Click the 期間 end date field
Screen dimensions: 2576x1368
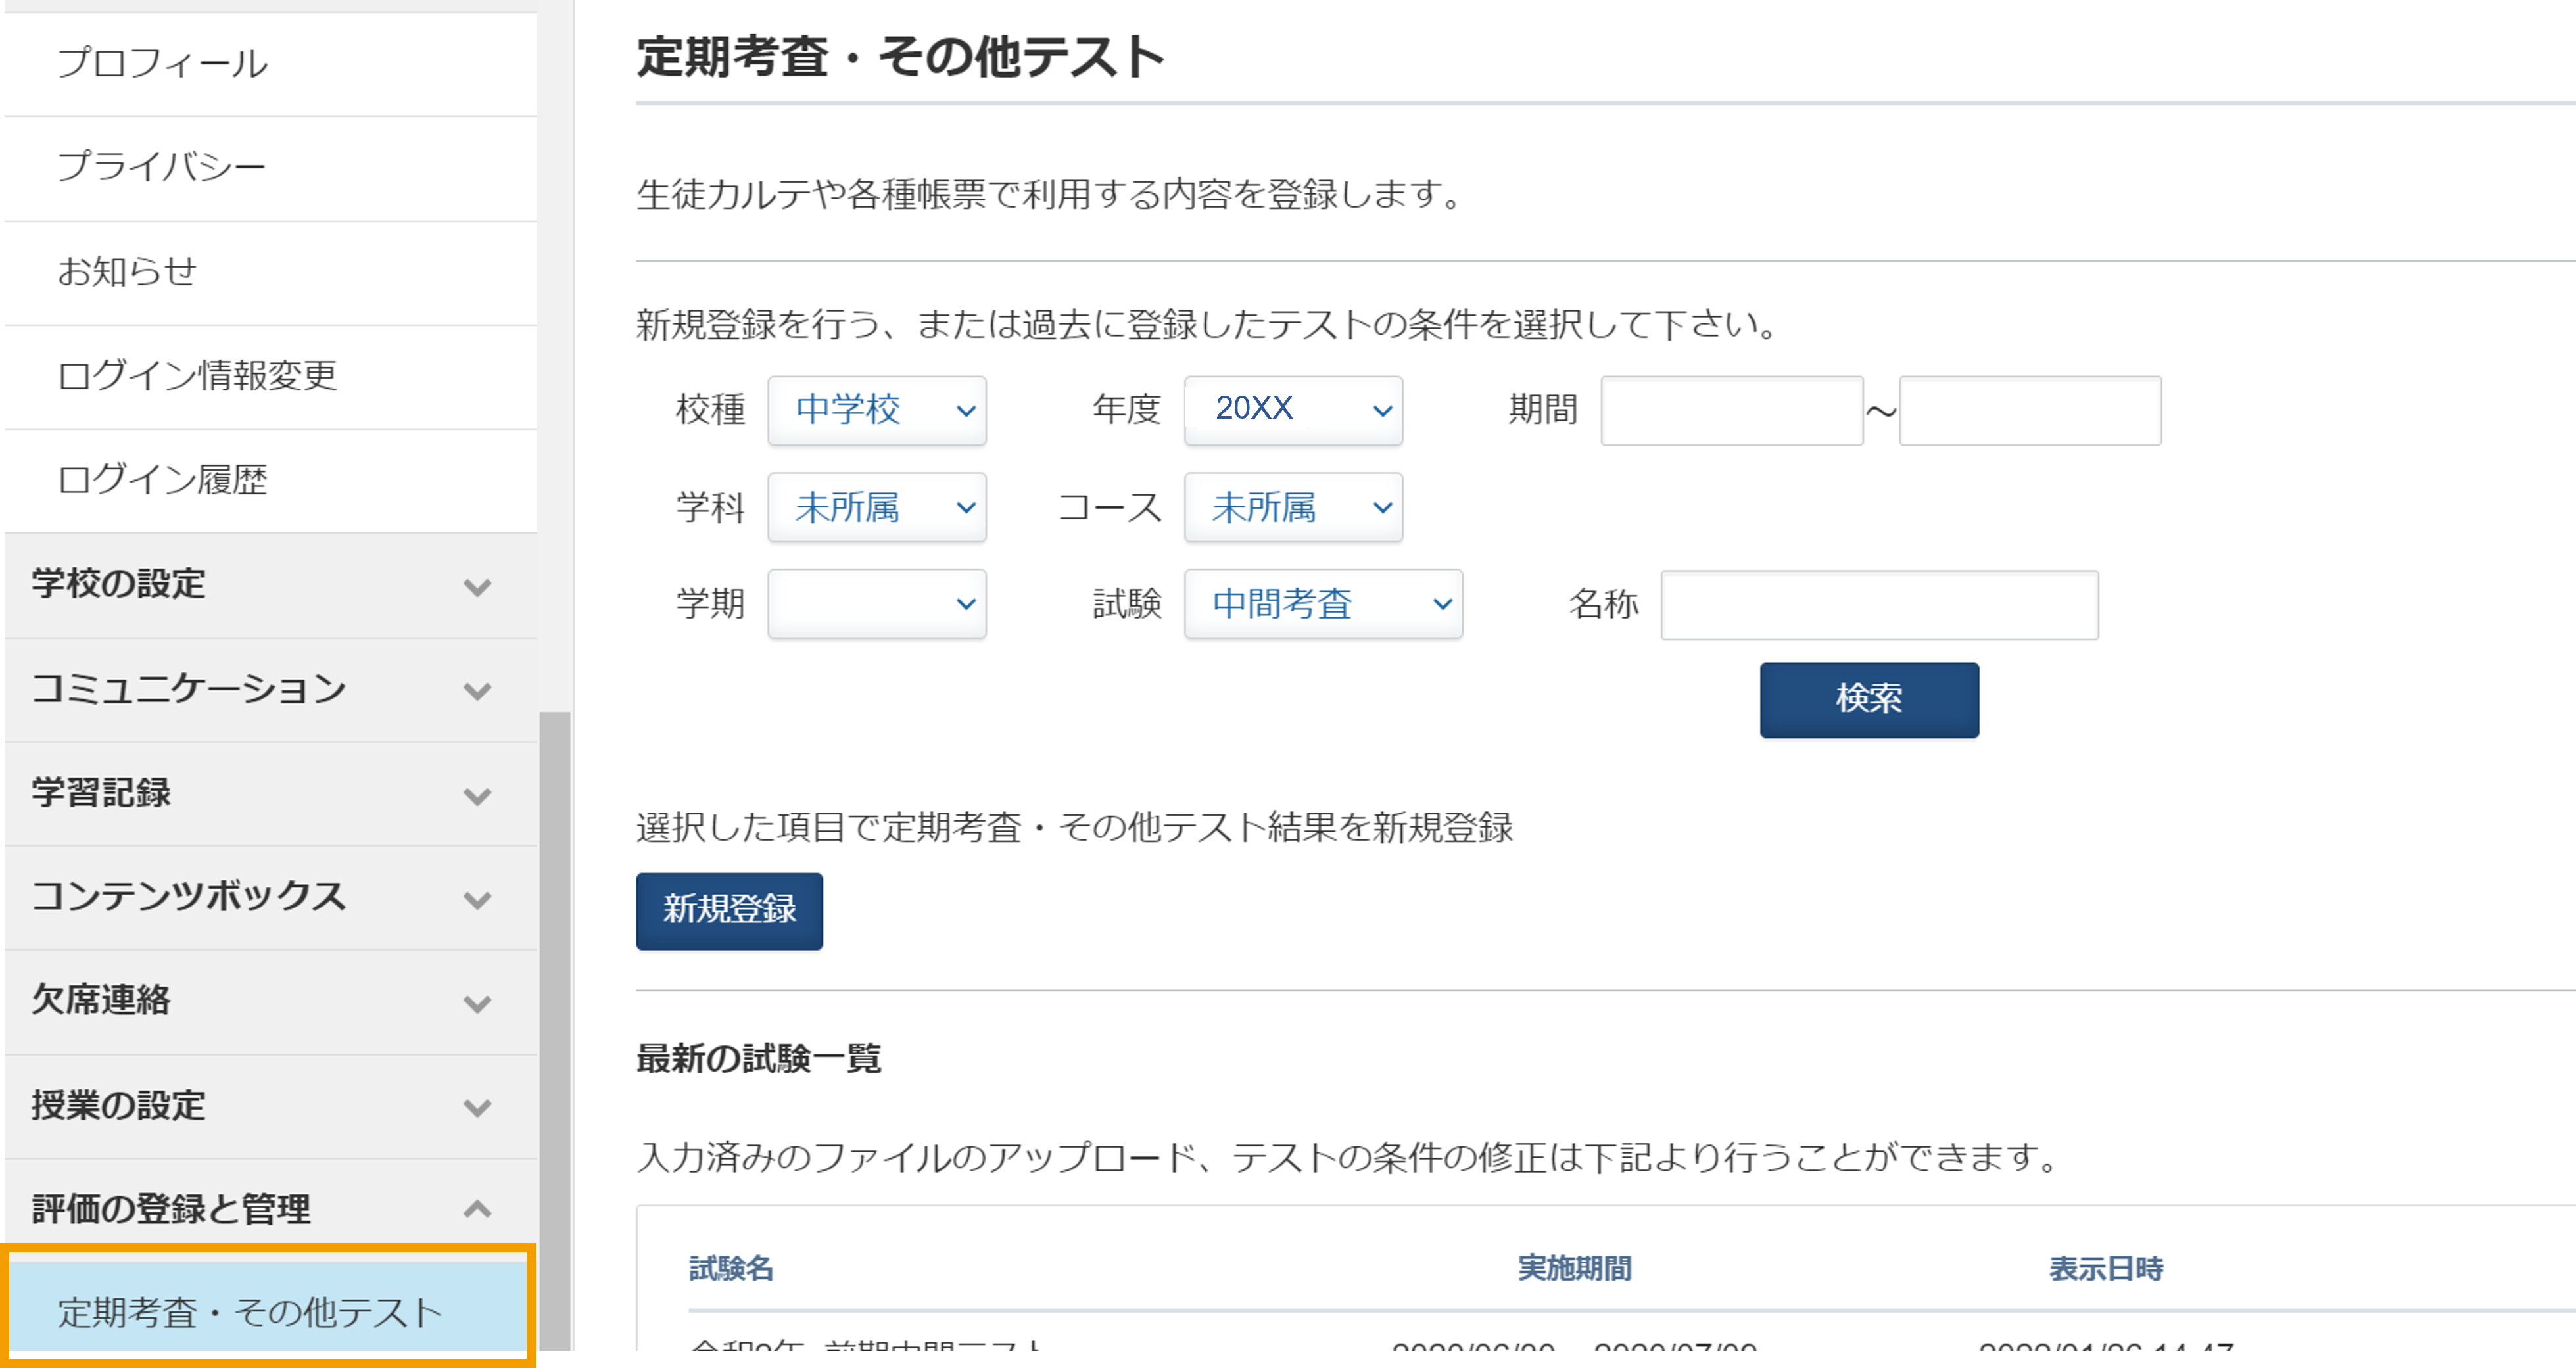(x=2030, y=410)
